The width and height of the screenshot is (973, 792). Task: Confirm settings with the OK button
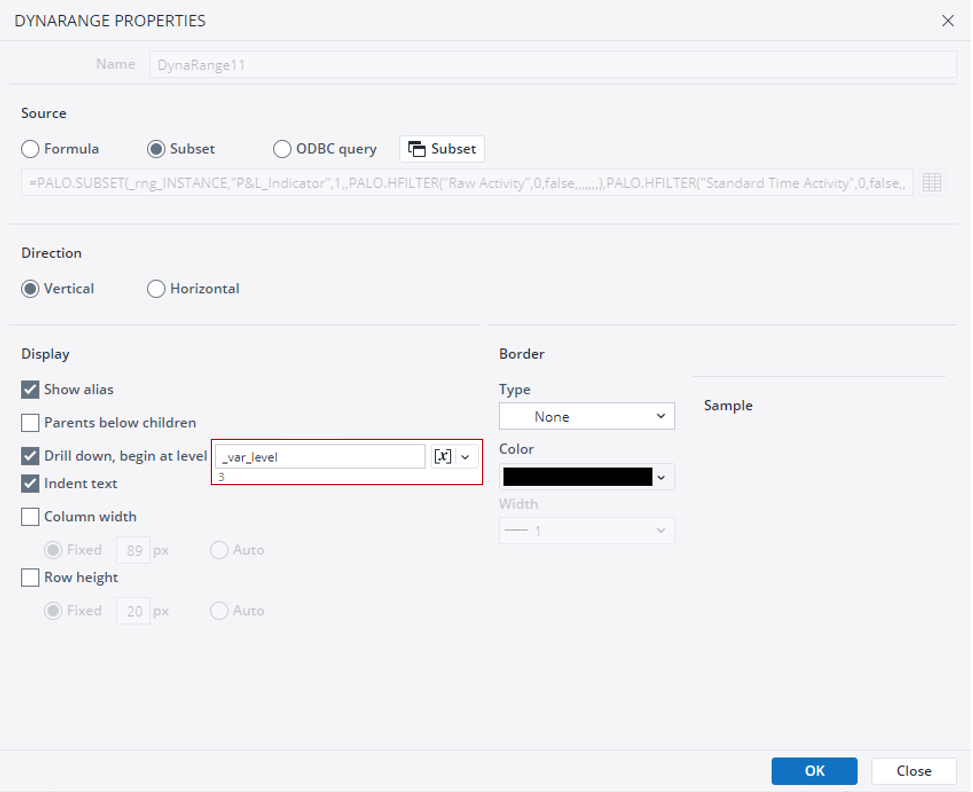pos(814,771)
